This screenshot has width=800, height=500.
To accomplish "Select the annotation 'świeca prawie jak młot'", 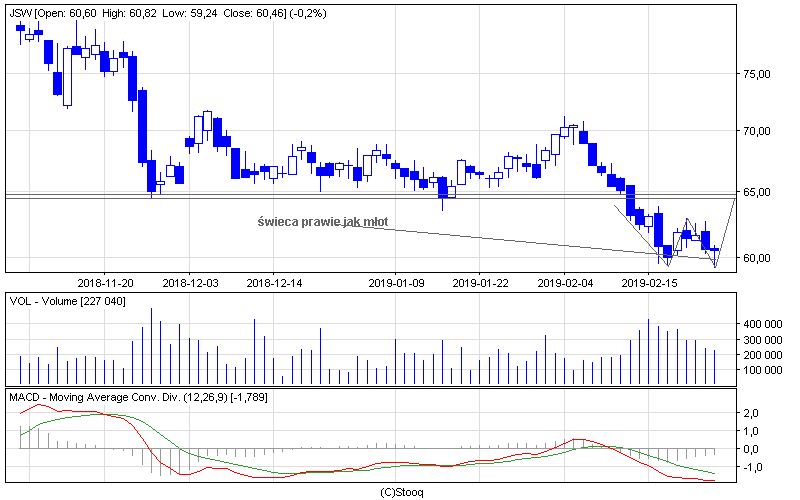I will point(322,222).
